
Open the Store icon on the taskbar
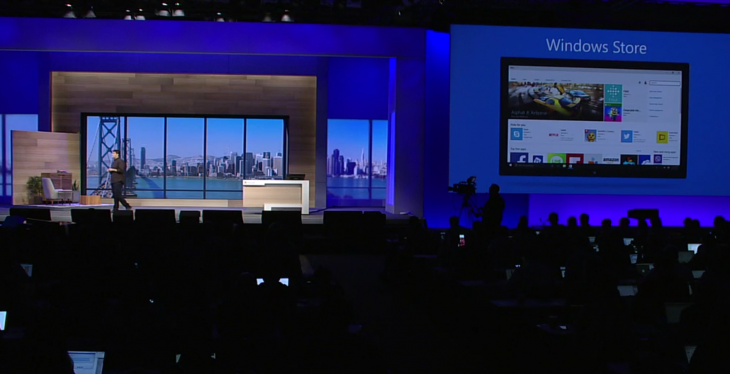coord(570,166)
